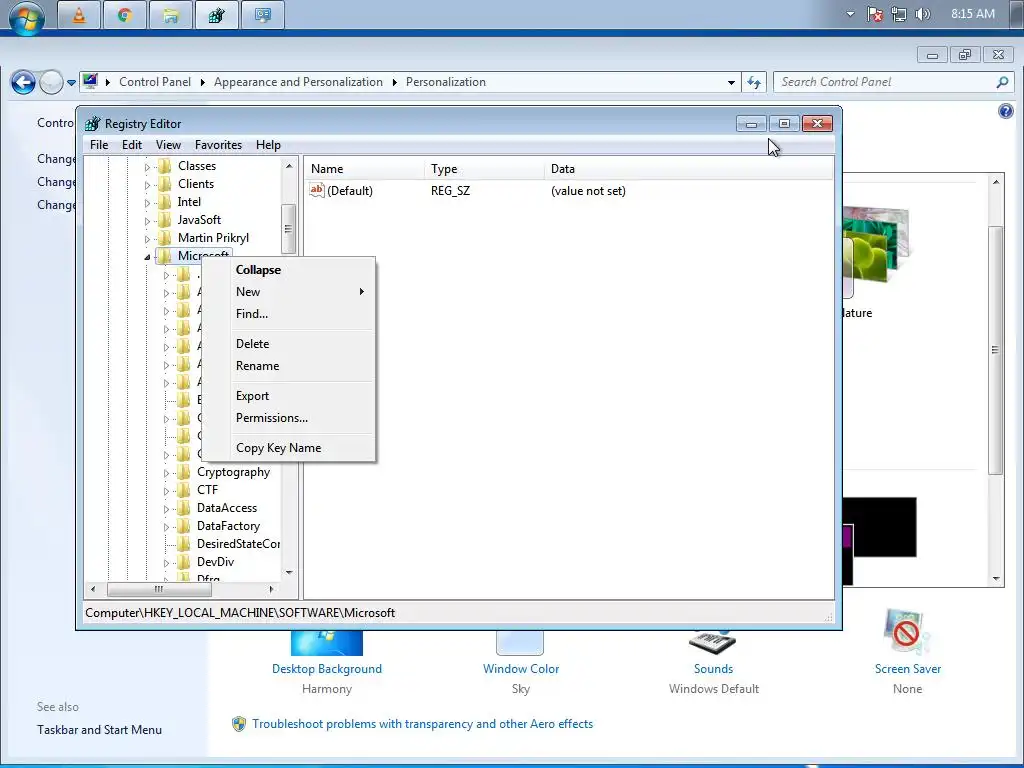This screenshot has height=768, width=1024.
Task: Select the DesiredStateCon registry key
Action: [238, 544]
